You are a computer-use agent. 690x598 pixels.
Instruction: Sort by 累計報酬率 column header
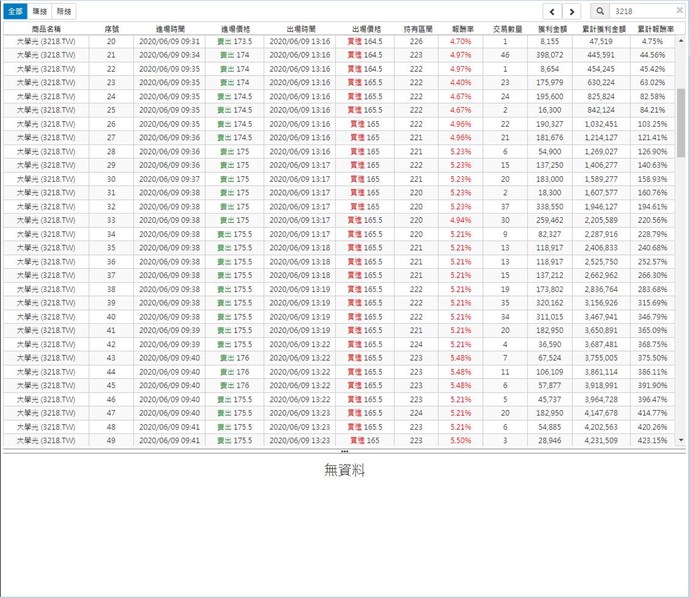652,30
